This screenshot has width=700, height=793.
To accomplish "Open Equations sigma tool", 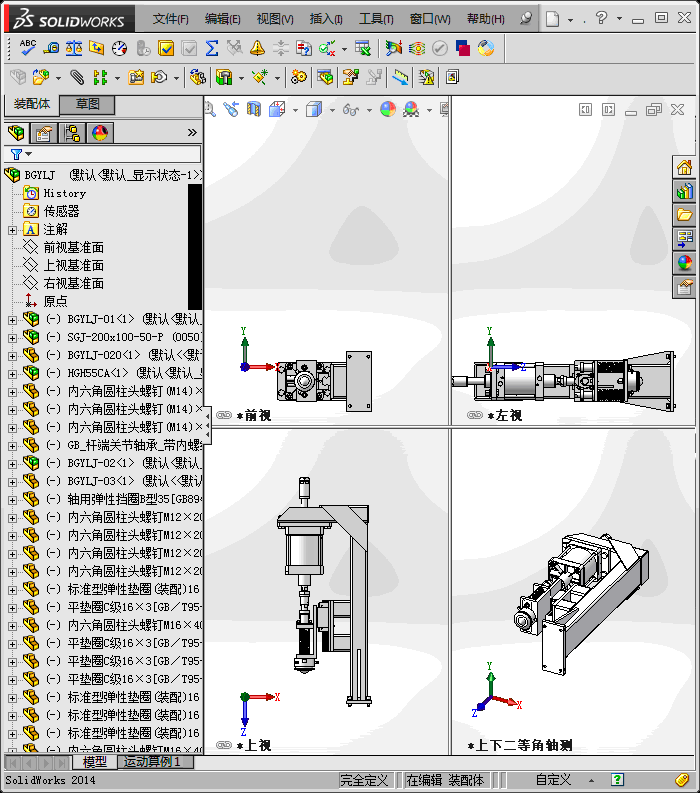I will coord(212,48).
